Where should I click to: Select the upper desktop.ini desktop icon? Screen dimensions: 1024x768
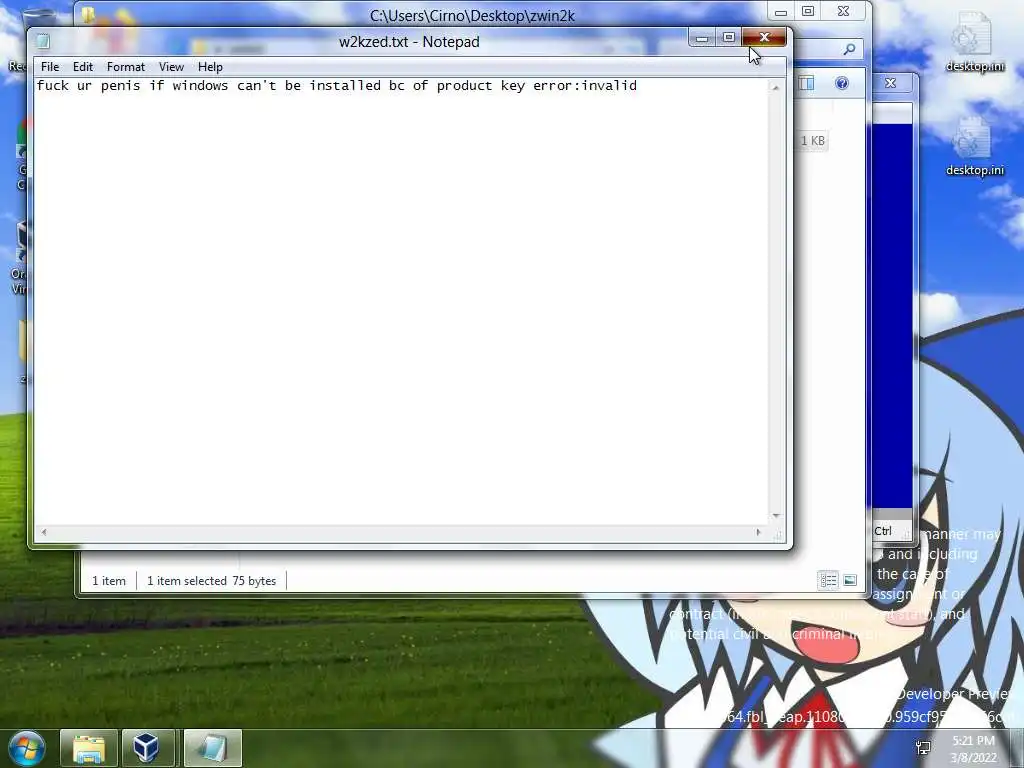coord(974,42)
